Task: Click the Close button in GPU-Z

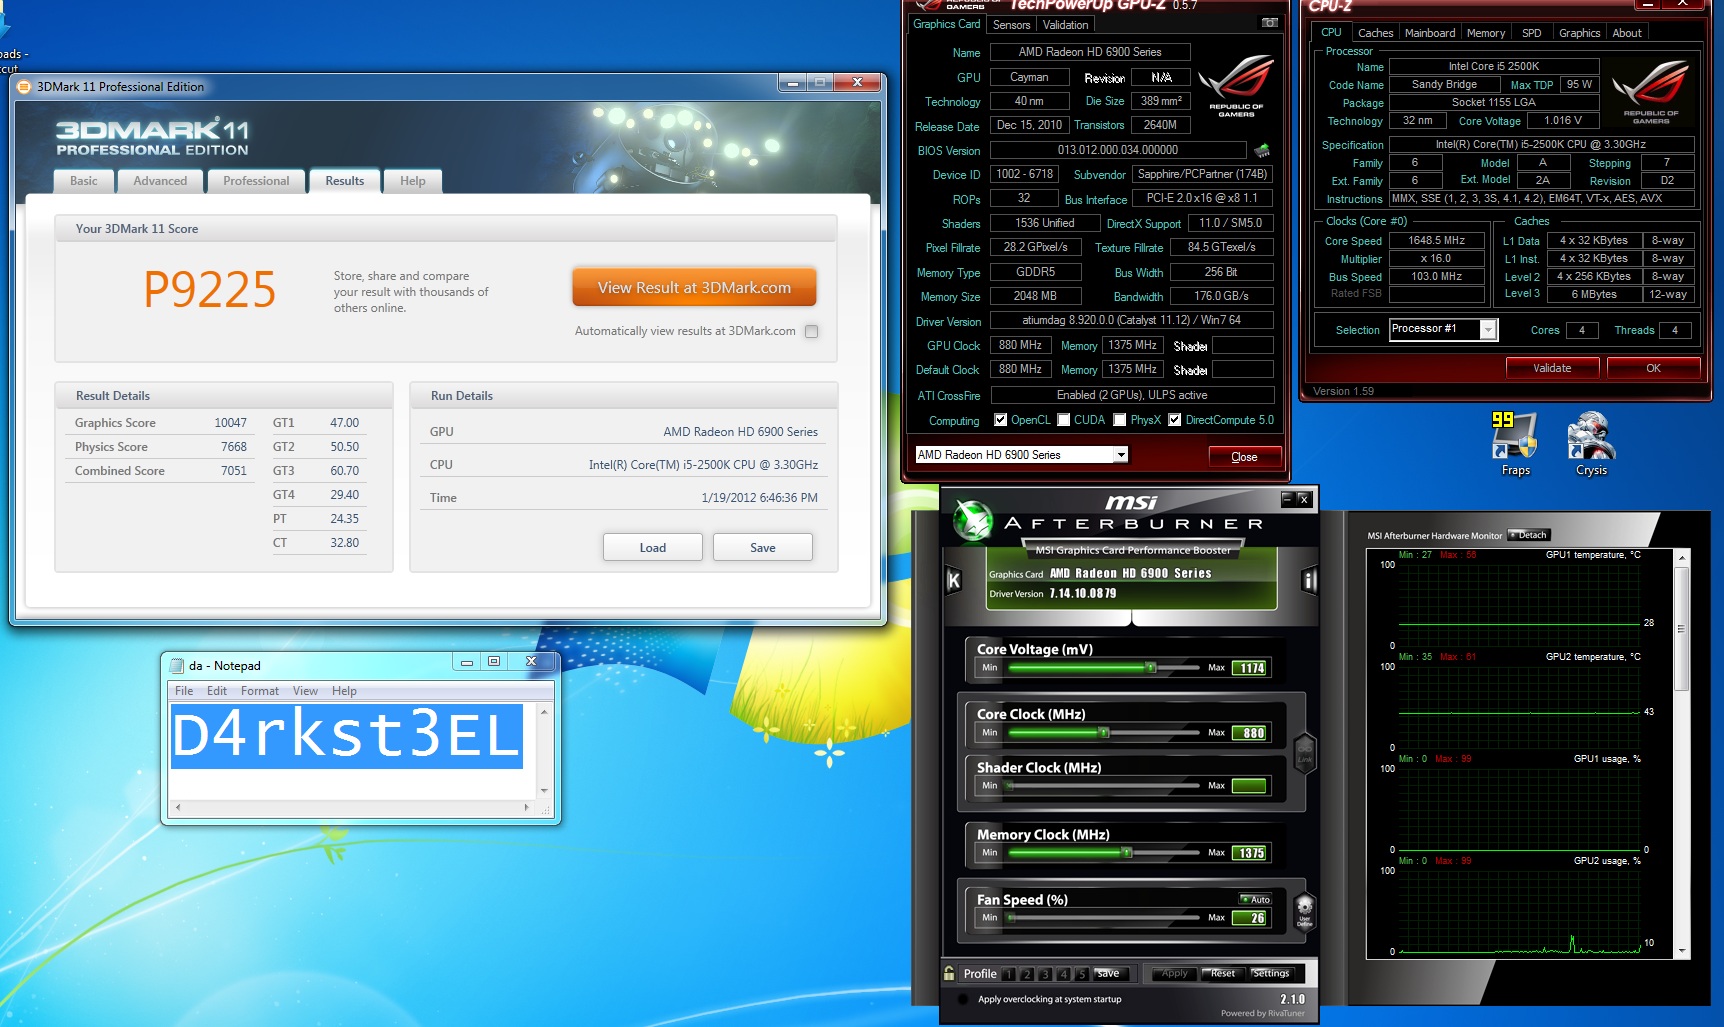Action: pyautogui.click(x=1244, y=457)
